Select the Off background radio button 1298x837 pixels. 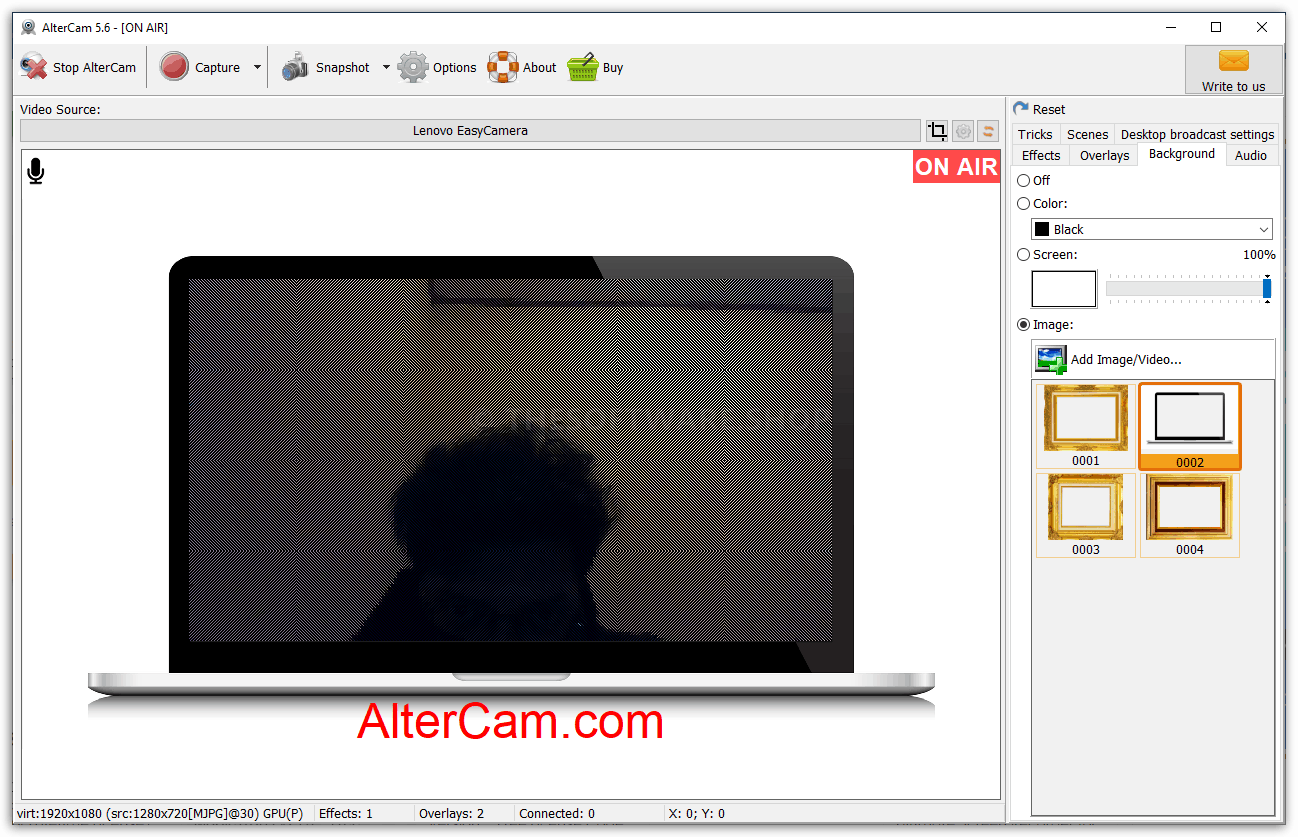click(x=1023, y=181)
